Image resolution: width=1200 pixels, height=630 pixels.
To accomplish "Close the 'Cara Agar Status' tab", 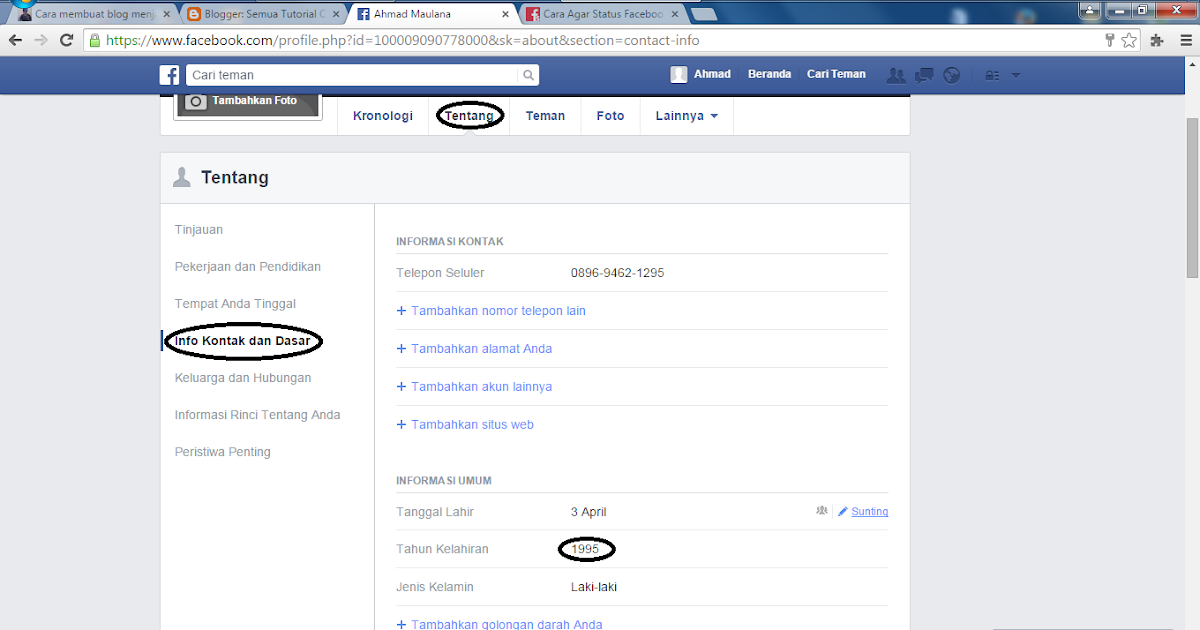I will pyautogui.click(x=675, y=15).
